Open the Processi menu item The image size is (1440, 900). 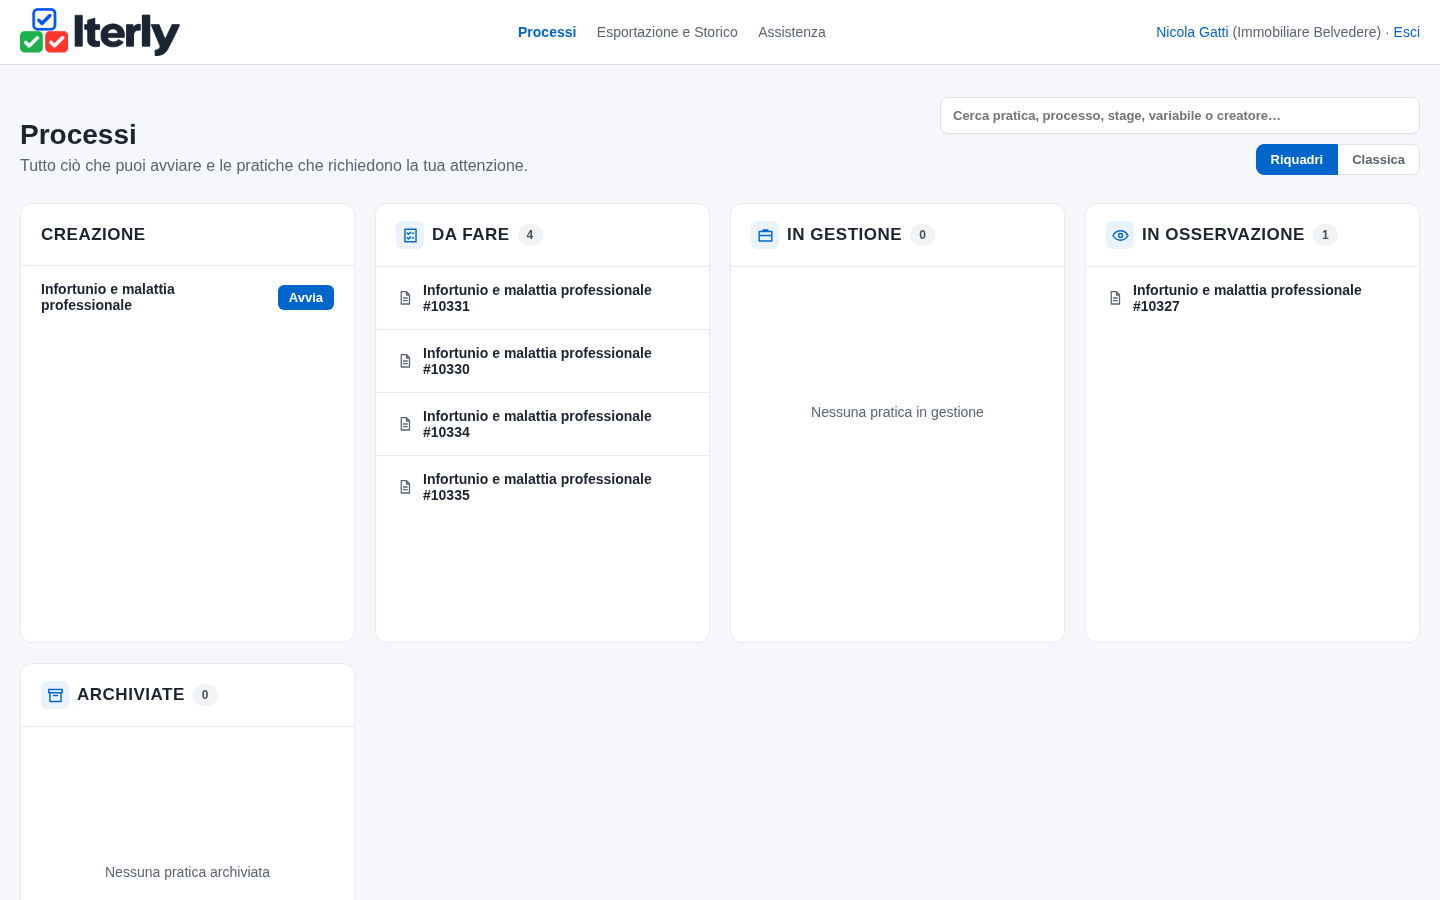click(547, 32)
